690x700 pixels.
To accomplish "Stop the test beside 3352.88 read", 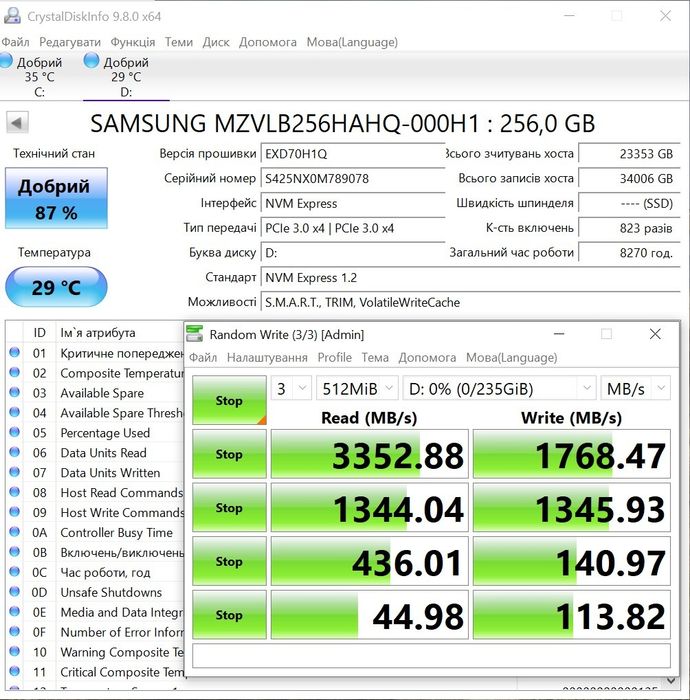I will [229, 454].
